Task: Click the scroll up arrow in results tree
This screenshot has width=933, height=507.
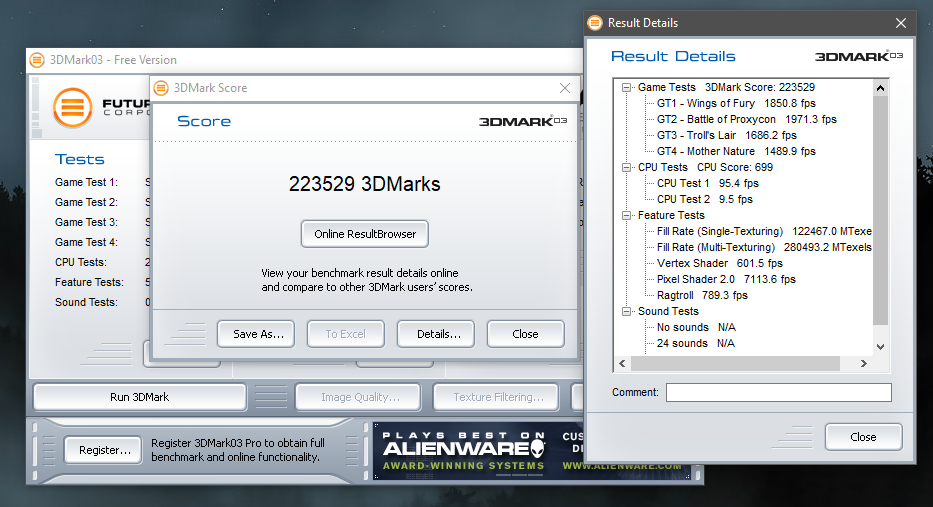Action: pyautogui.click(x=881, y=88)
